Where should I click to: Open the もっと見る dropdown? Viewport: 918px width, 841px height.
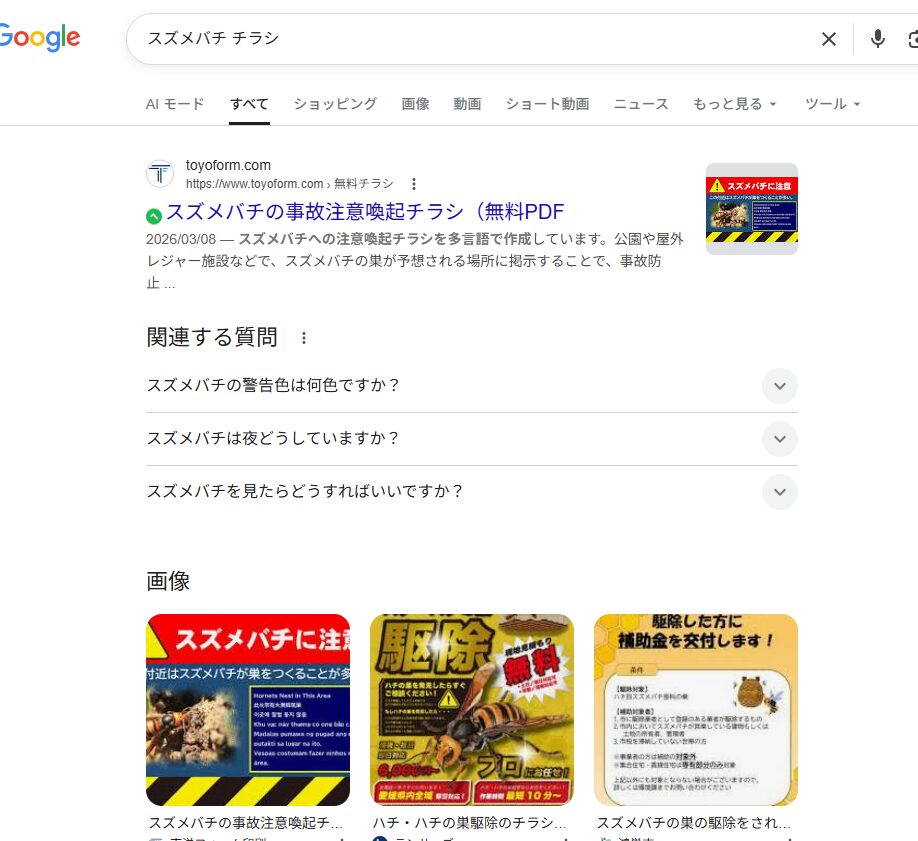pos(734,104)
